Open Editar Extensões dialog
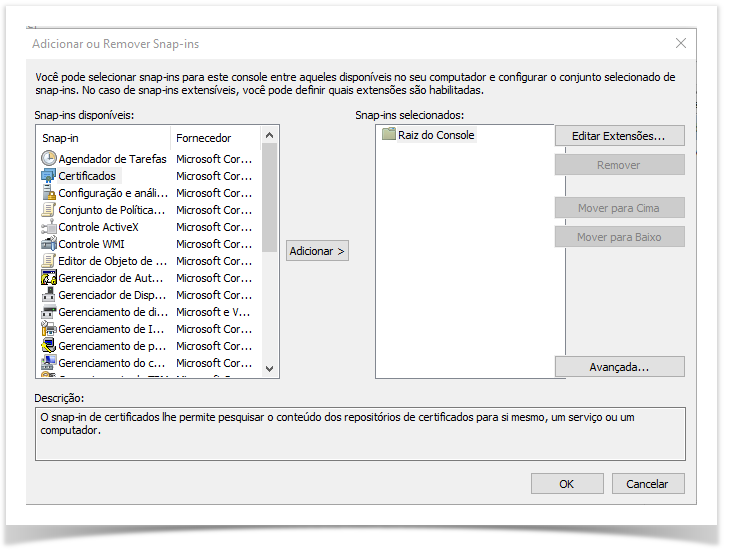 pyautogui.click(x=619, y=136)
